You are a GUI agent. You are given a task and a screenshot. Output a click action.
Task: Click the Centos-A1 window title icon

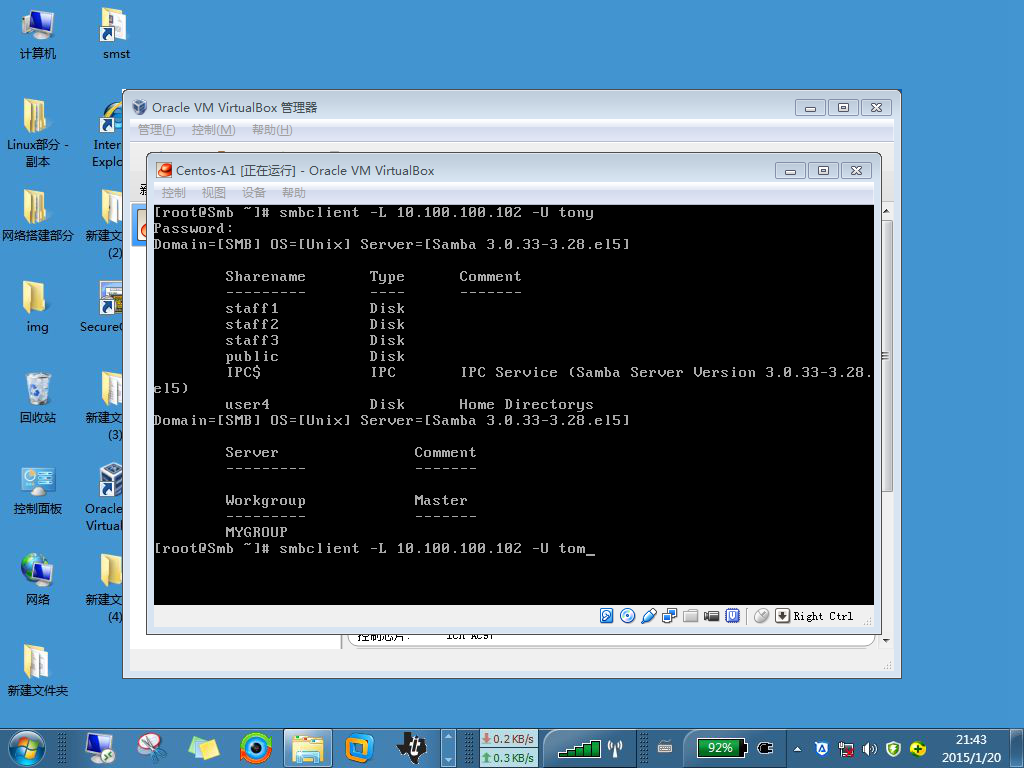(x=165, y=170)
